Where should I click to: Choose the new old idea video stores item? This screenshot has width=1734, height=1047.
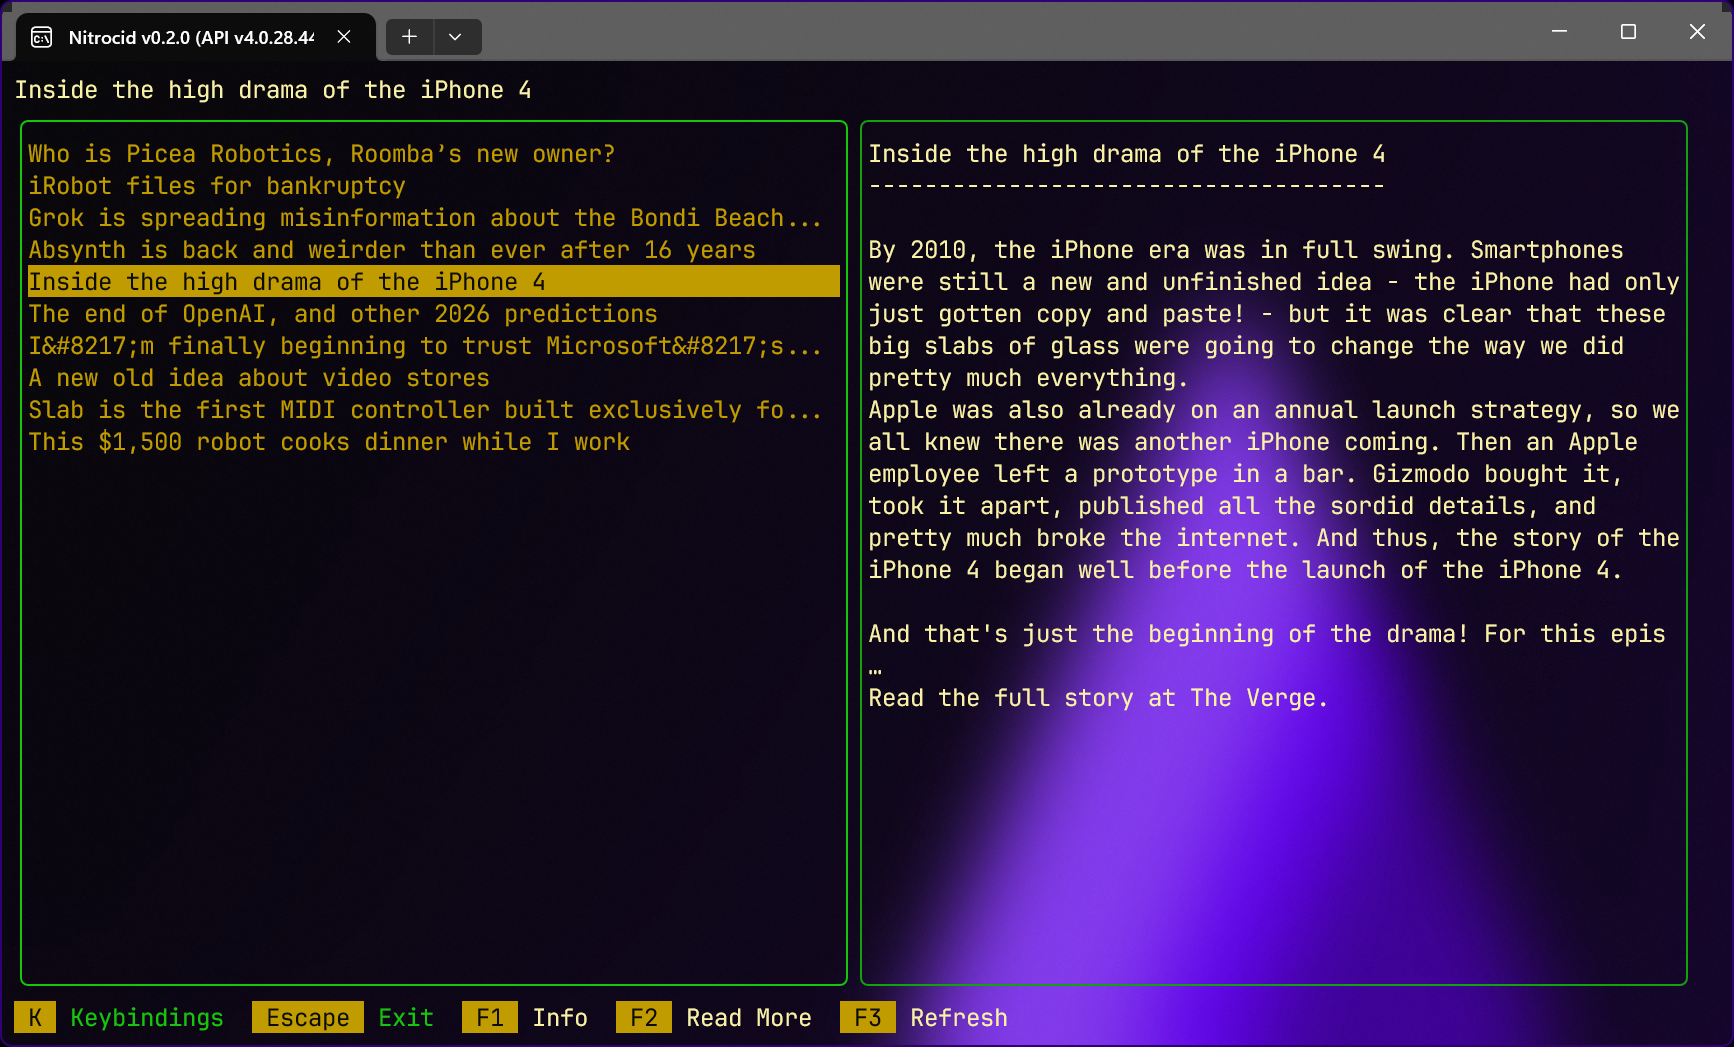click(x=259, y=378)
